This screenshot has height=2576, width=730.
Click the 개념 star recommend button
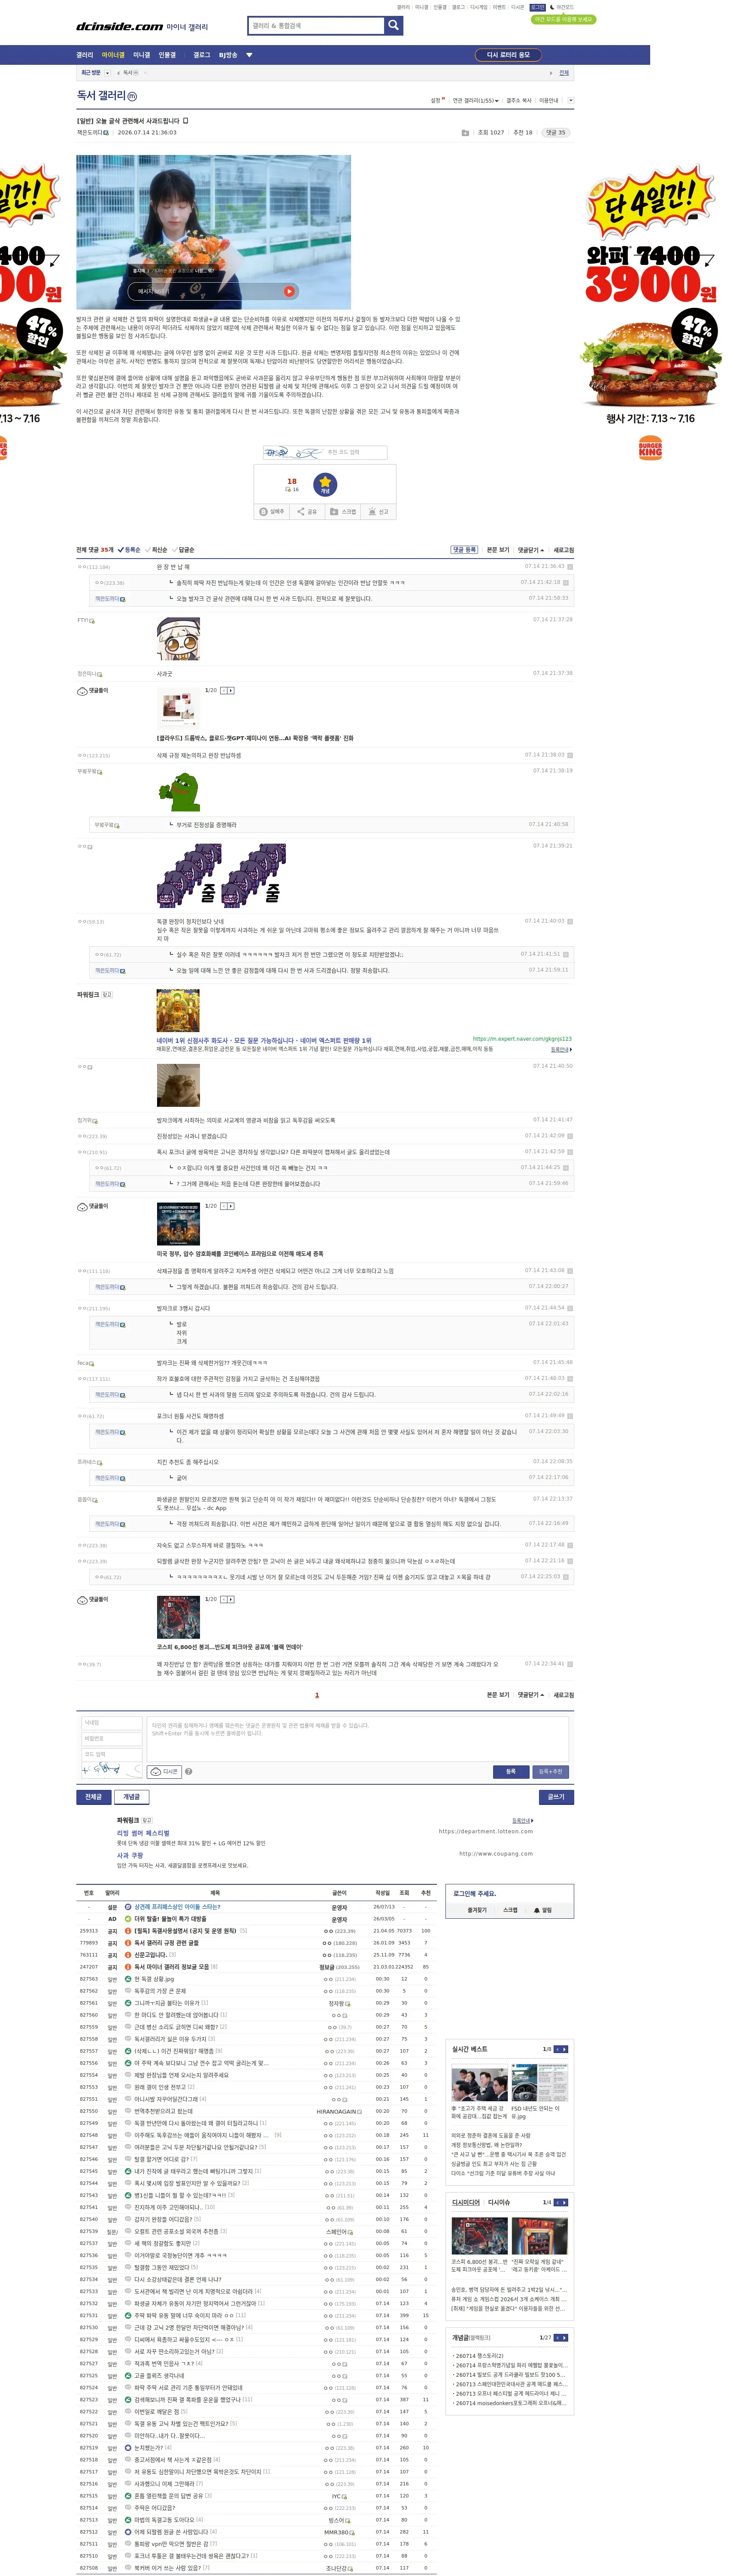click(x=325, y=485)
